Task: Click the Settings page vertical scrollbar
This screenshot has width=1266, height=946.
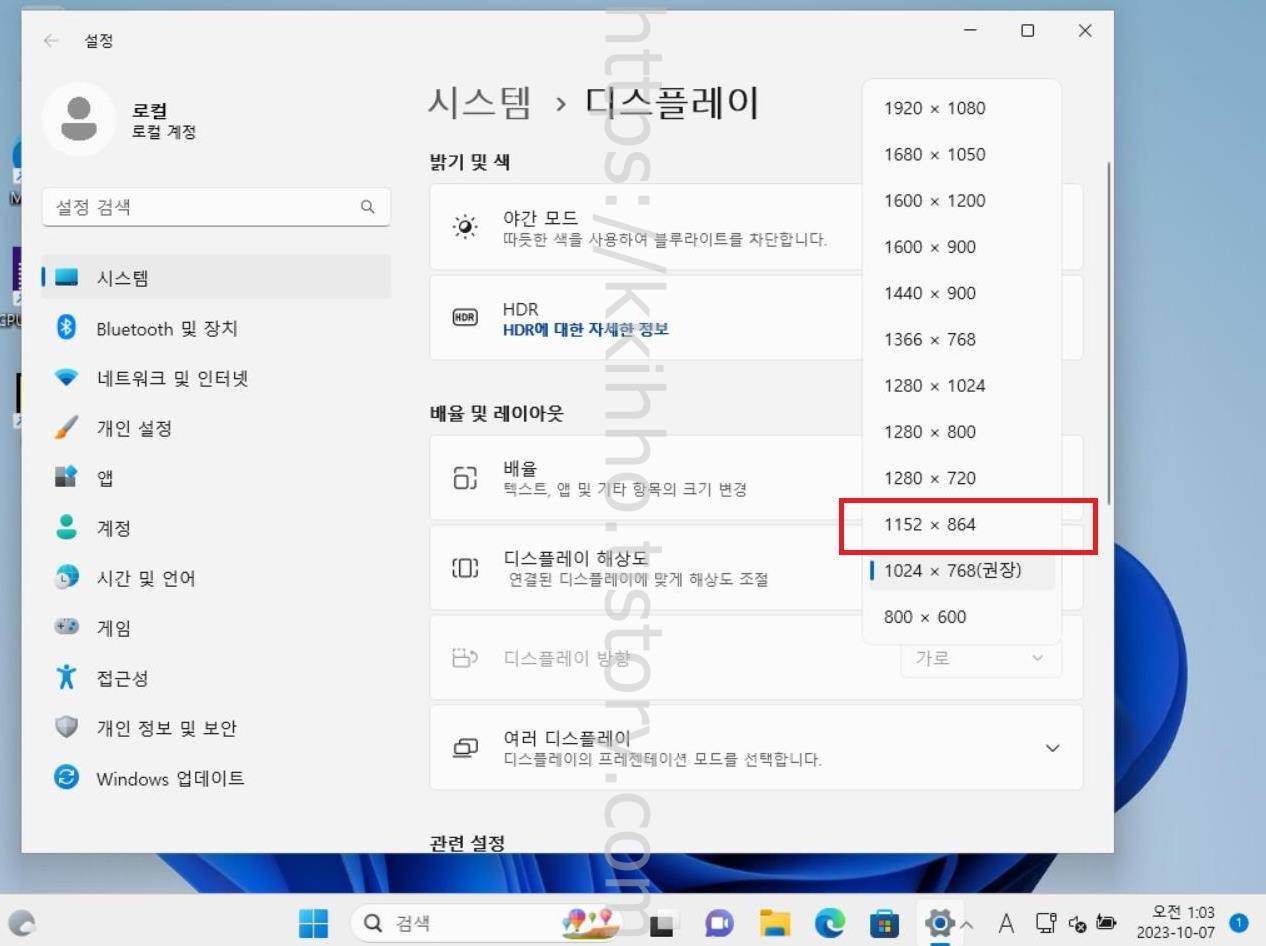Action: (x=1108, y=333)
